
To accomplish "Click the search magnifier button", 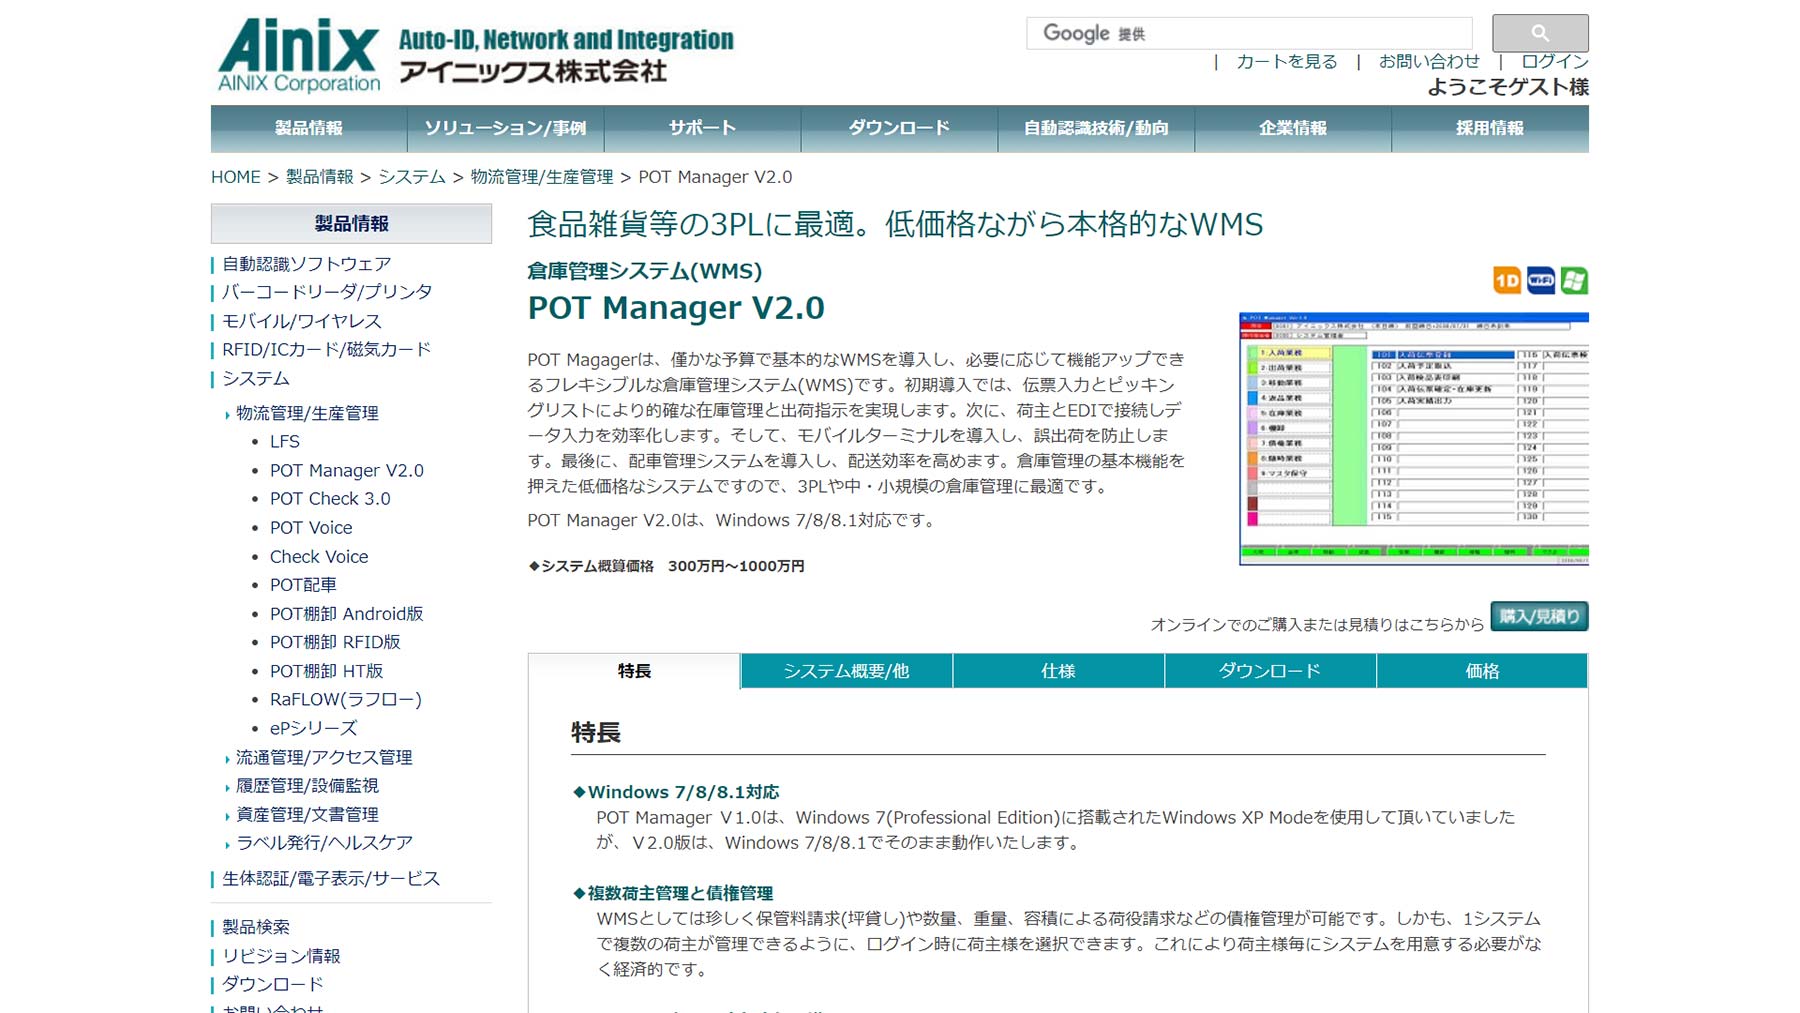I will [1540, 33].
